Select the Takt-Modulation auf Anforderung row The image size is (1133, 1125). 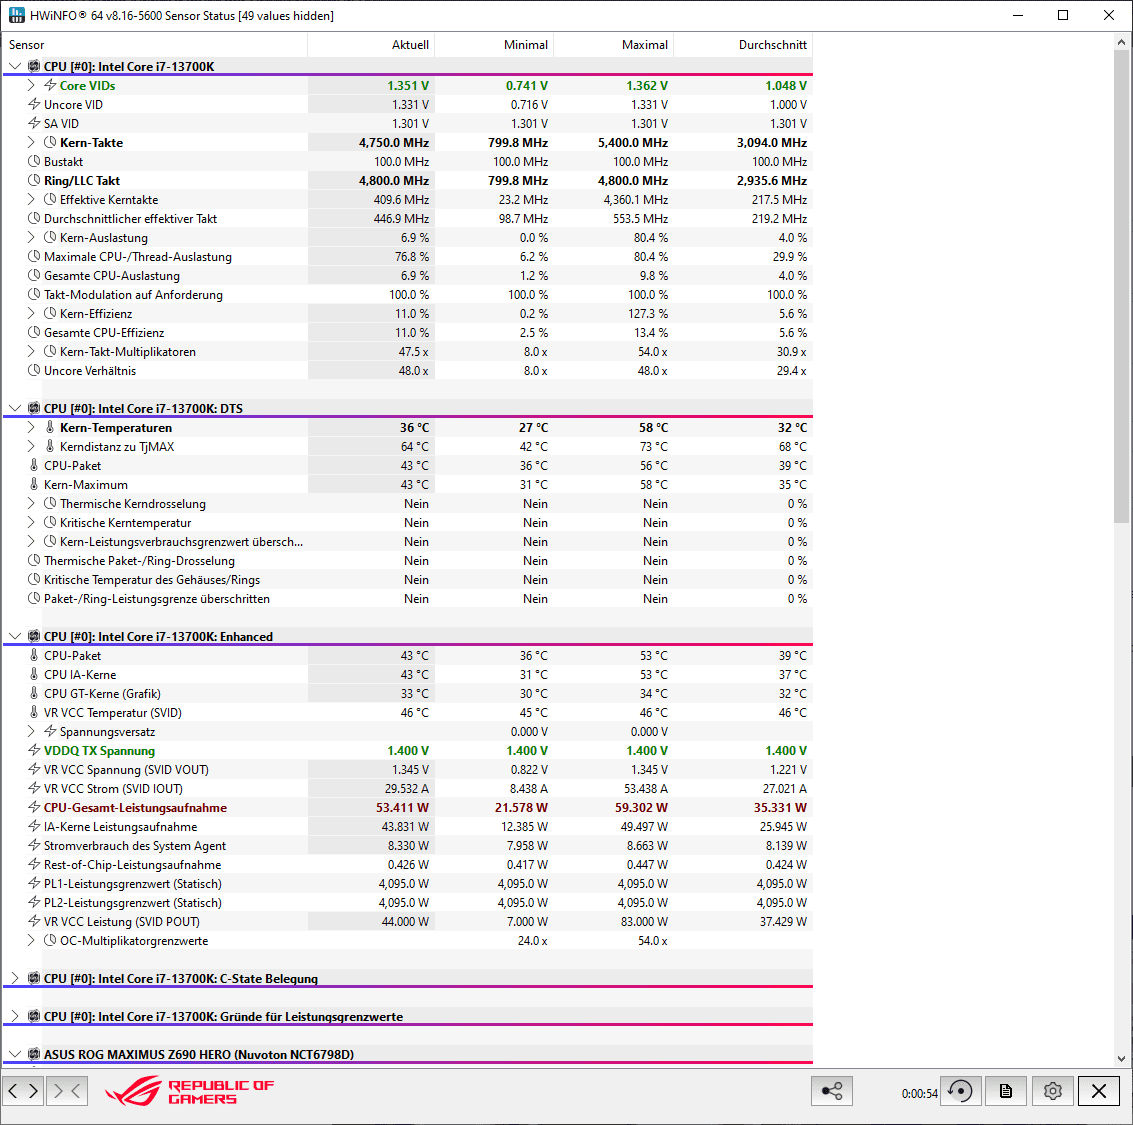coord(408,294)
